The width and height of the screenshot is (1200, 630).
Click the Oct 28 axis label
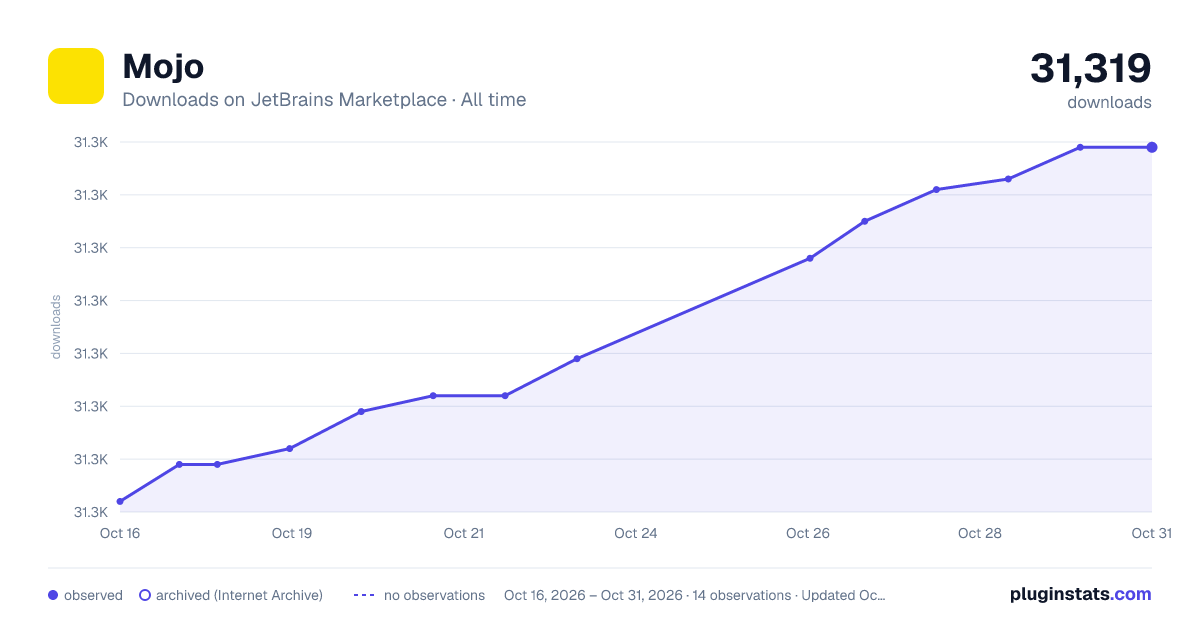pyautogui.click(x=980, y=533)
